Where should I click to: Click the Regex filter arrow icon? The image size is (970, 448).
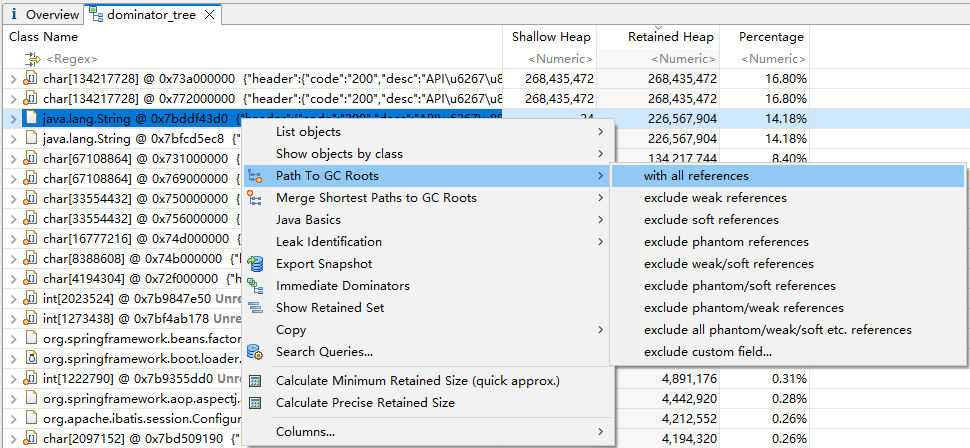click(32, 59)
